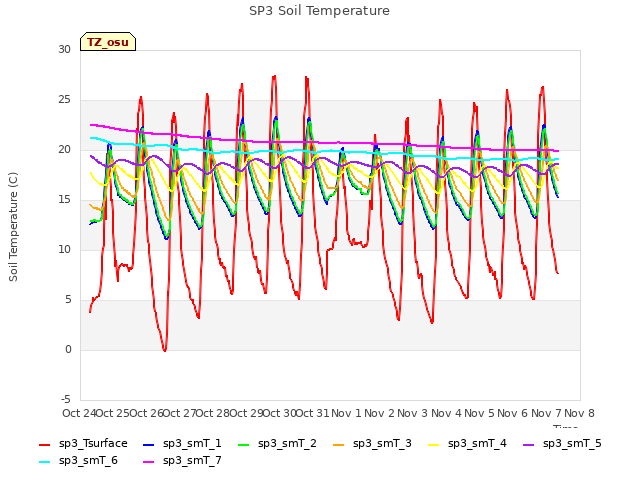Click the blue sp3_smT_1 legend swatch
The image size is (640, 480).
pyautogui.click(x=149, y=444)
